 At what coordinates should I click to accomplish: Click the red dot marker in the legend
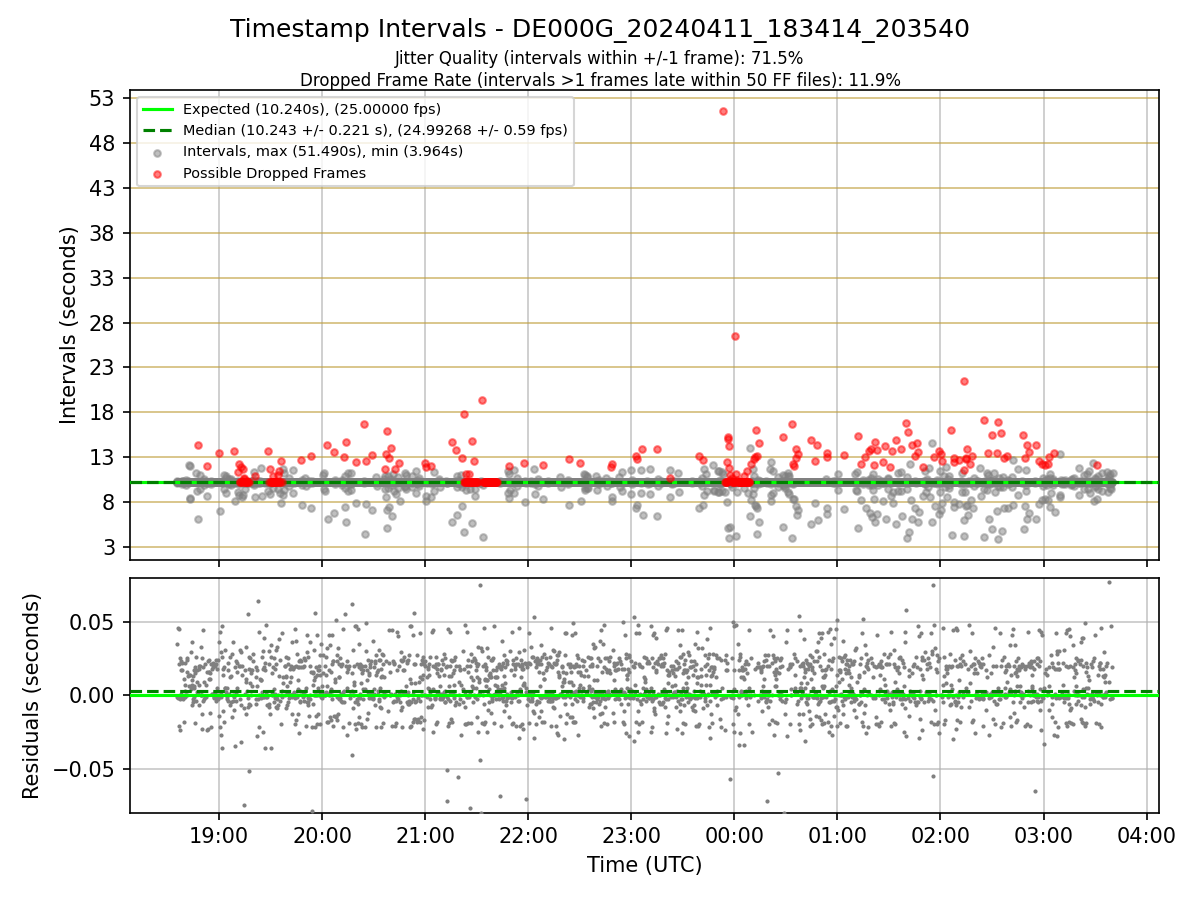(158, 173)
